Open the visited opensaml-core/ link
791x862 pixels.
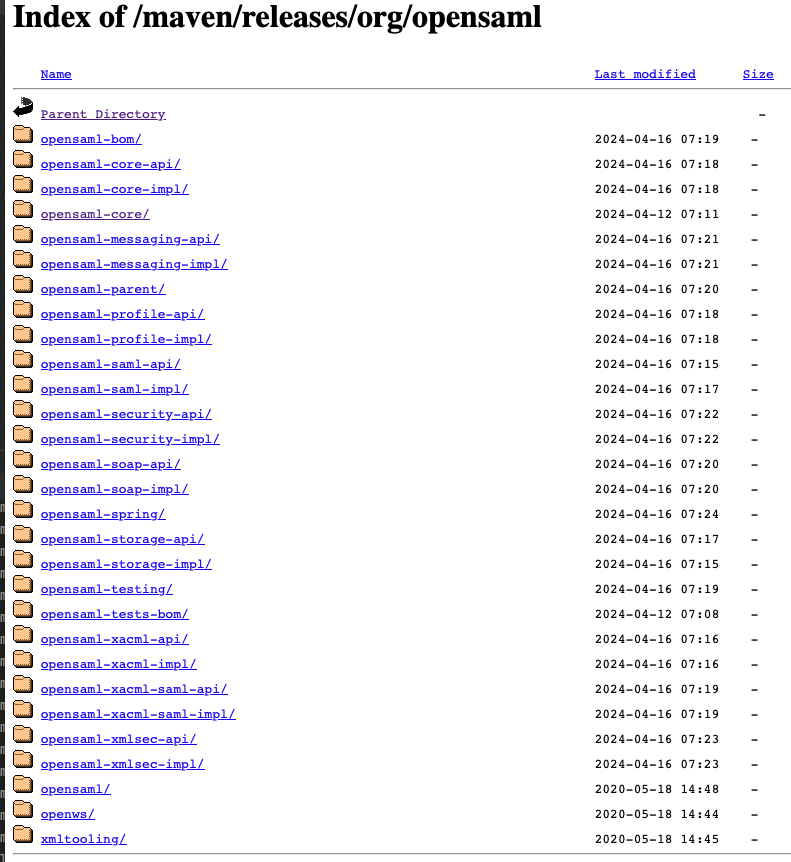click(x=95, y=214)
